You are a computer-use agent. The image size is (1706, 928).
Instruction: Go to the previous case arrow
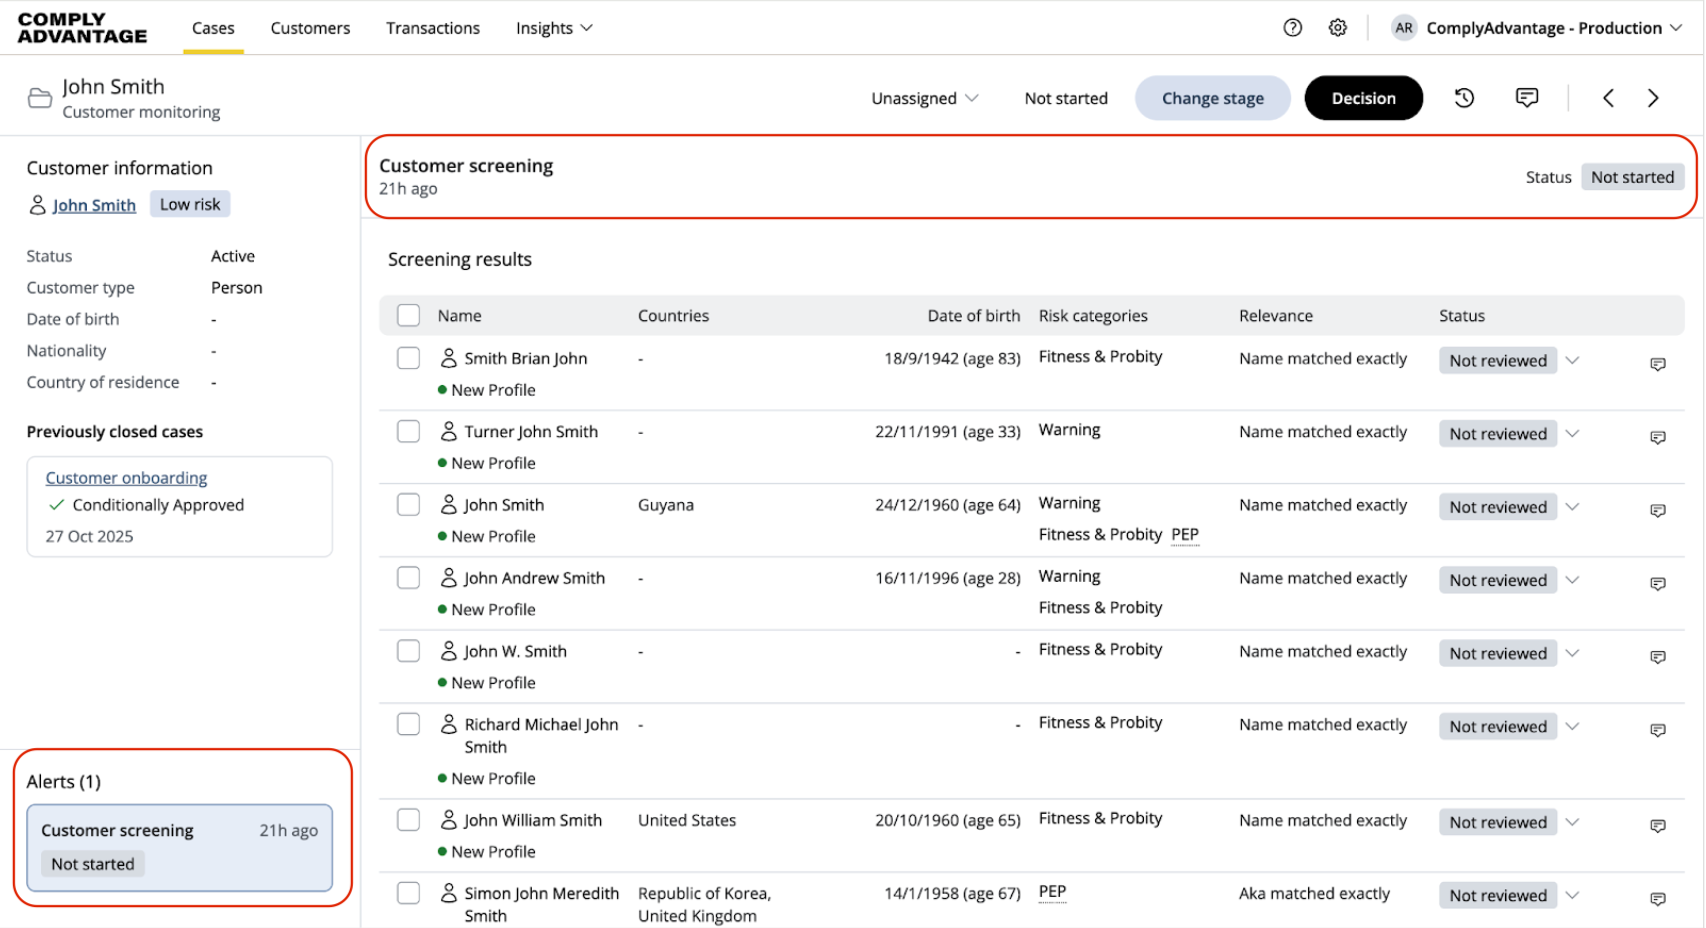1608,98
